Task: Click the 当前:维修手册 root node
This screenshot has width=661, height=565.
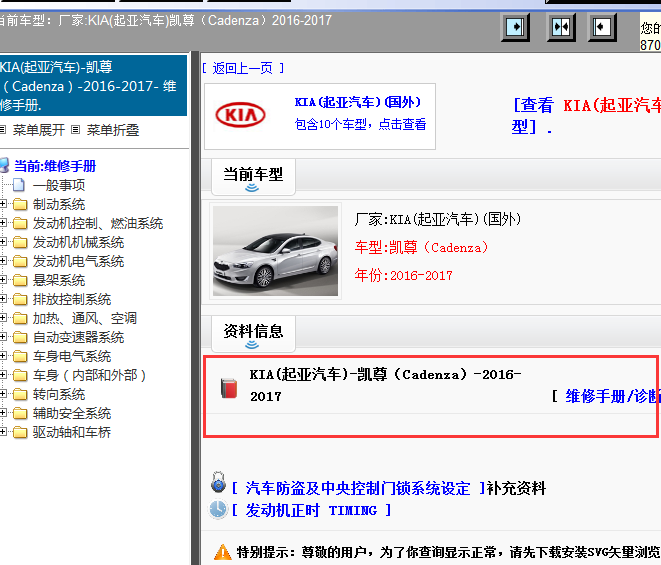Action: [x=55, y=166]
